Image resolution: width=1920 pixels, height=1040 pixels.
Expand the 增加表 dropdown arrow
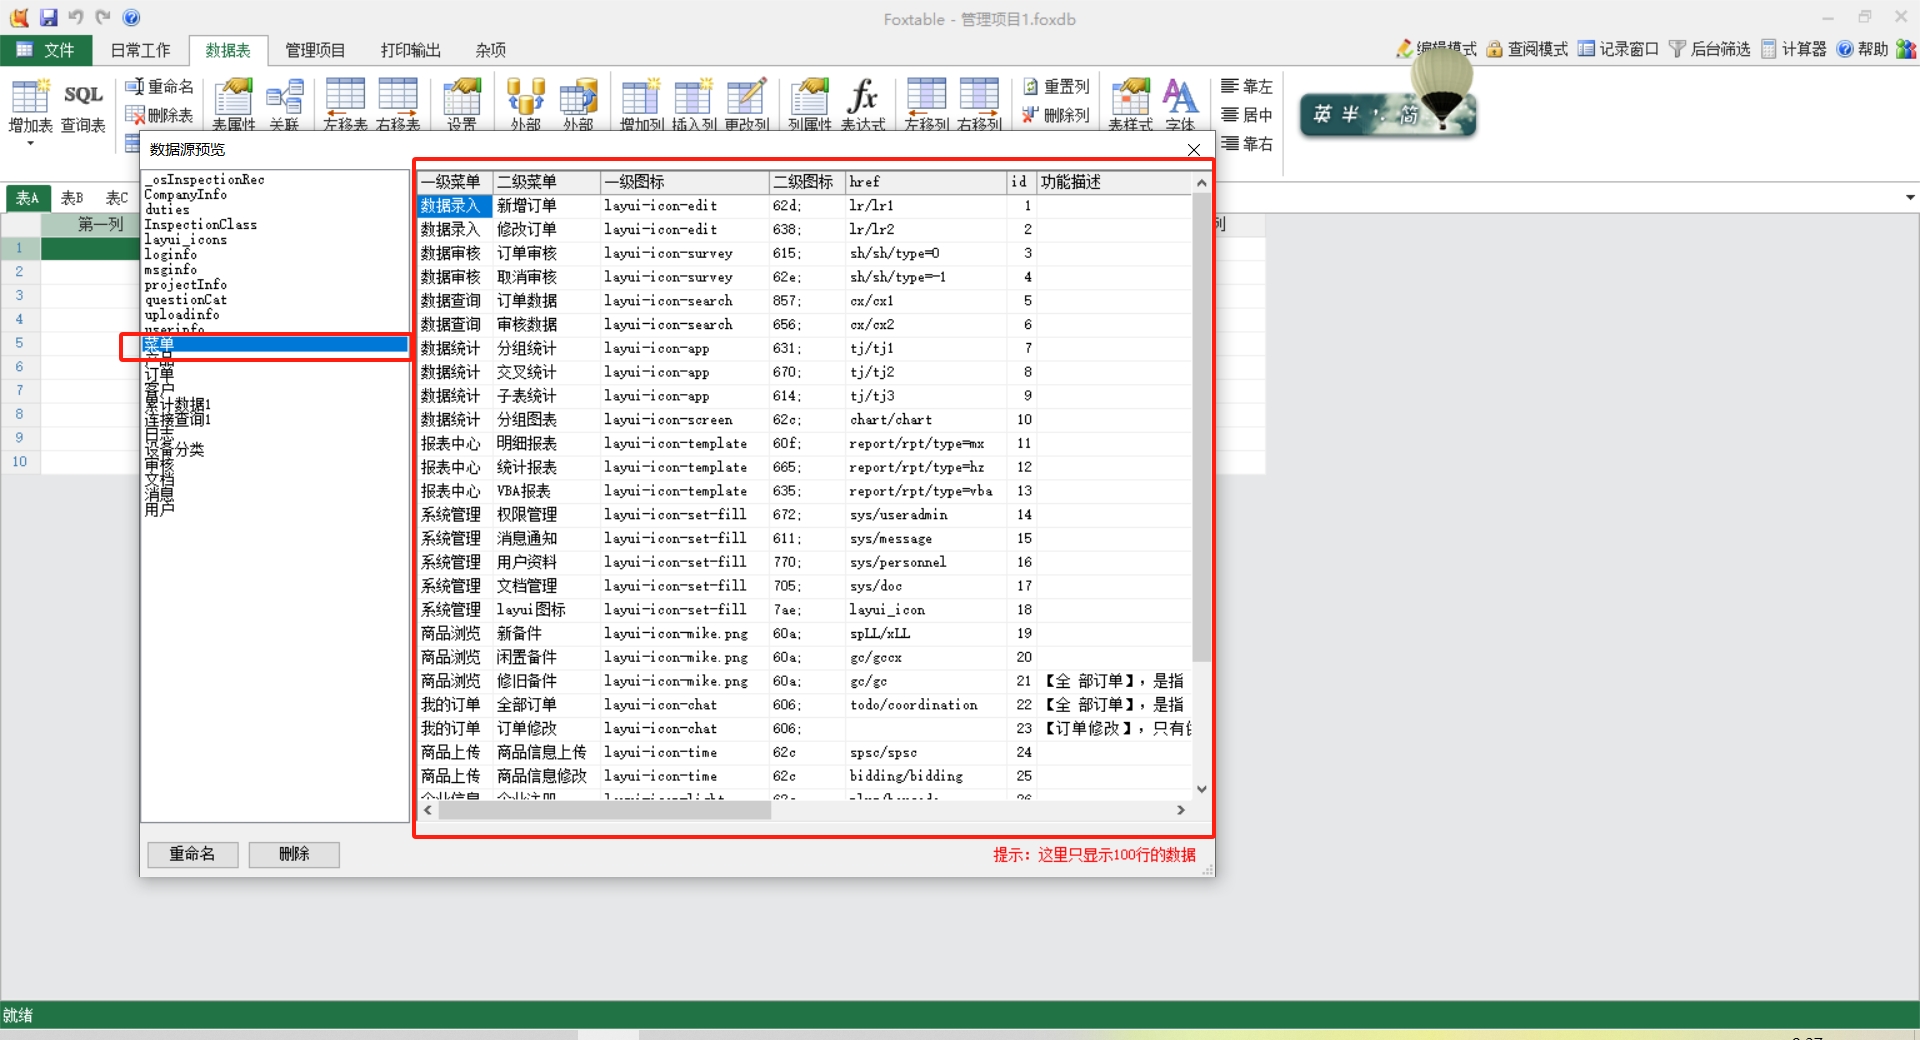[x=30, y=144]
